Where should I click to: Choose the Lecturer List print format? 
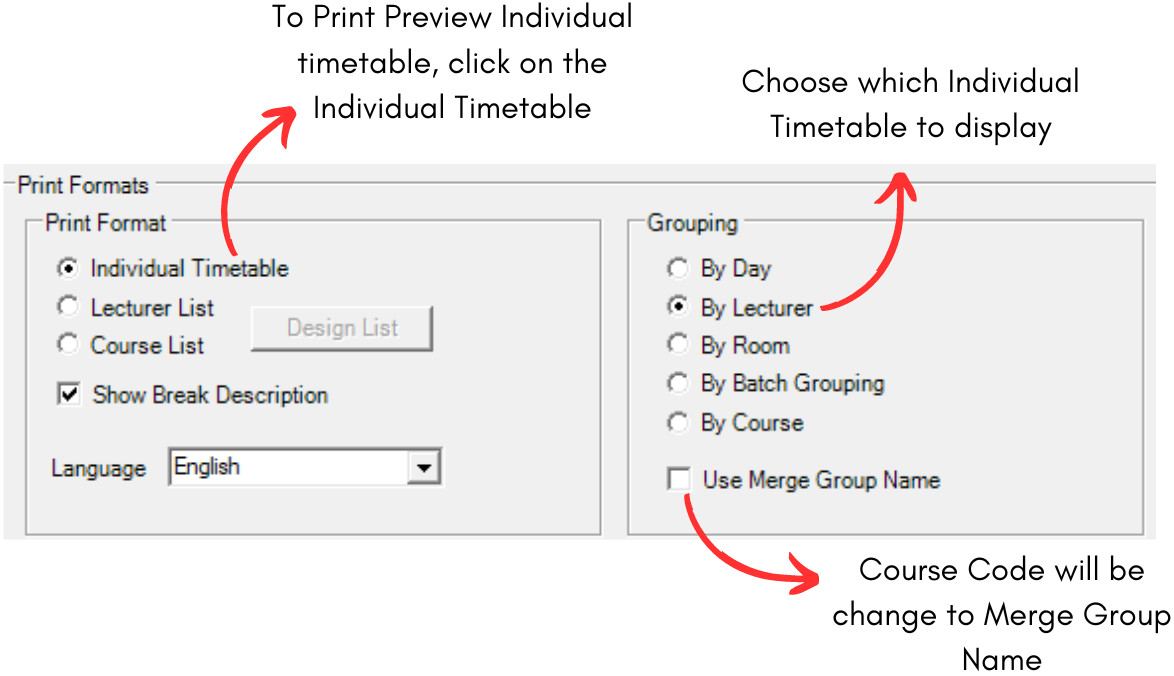click(68, 307)
